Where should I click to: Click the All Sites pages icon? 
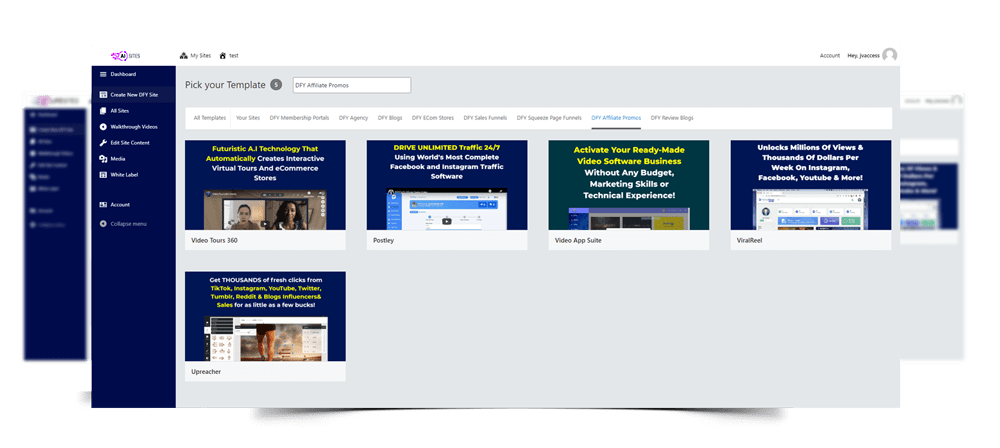pyautogui.click(x=103, y=110)
